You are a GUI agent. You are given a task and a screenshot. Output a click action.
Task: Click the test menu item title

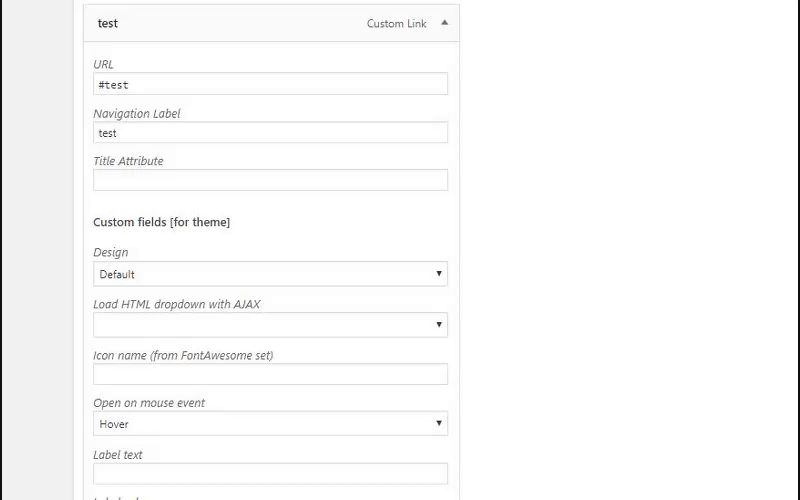tap(108, 23)
